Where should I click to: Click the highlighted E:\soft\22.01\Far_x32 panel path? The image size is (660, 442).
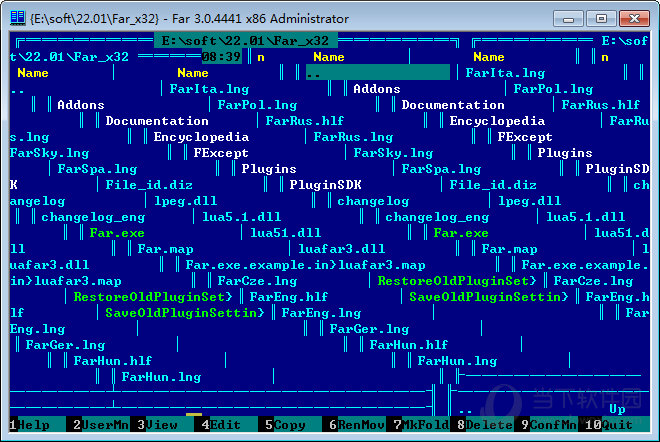(x=245, y=41)
